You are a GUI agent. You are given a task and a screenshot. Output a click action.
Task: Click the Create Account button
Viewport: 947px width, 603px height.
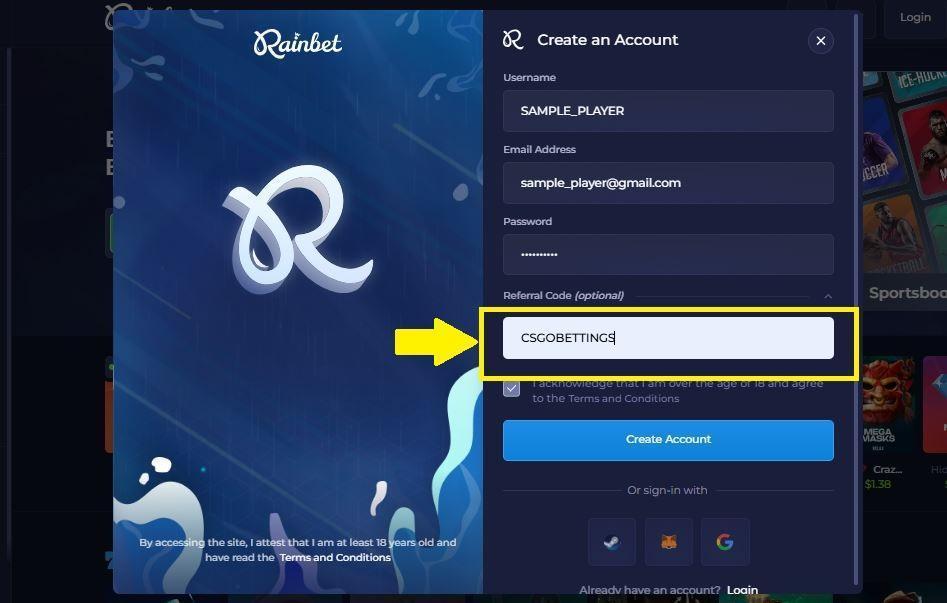pyautogui.click(x=668, y=440)
